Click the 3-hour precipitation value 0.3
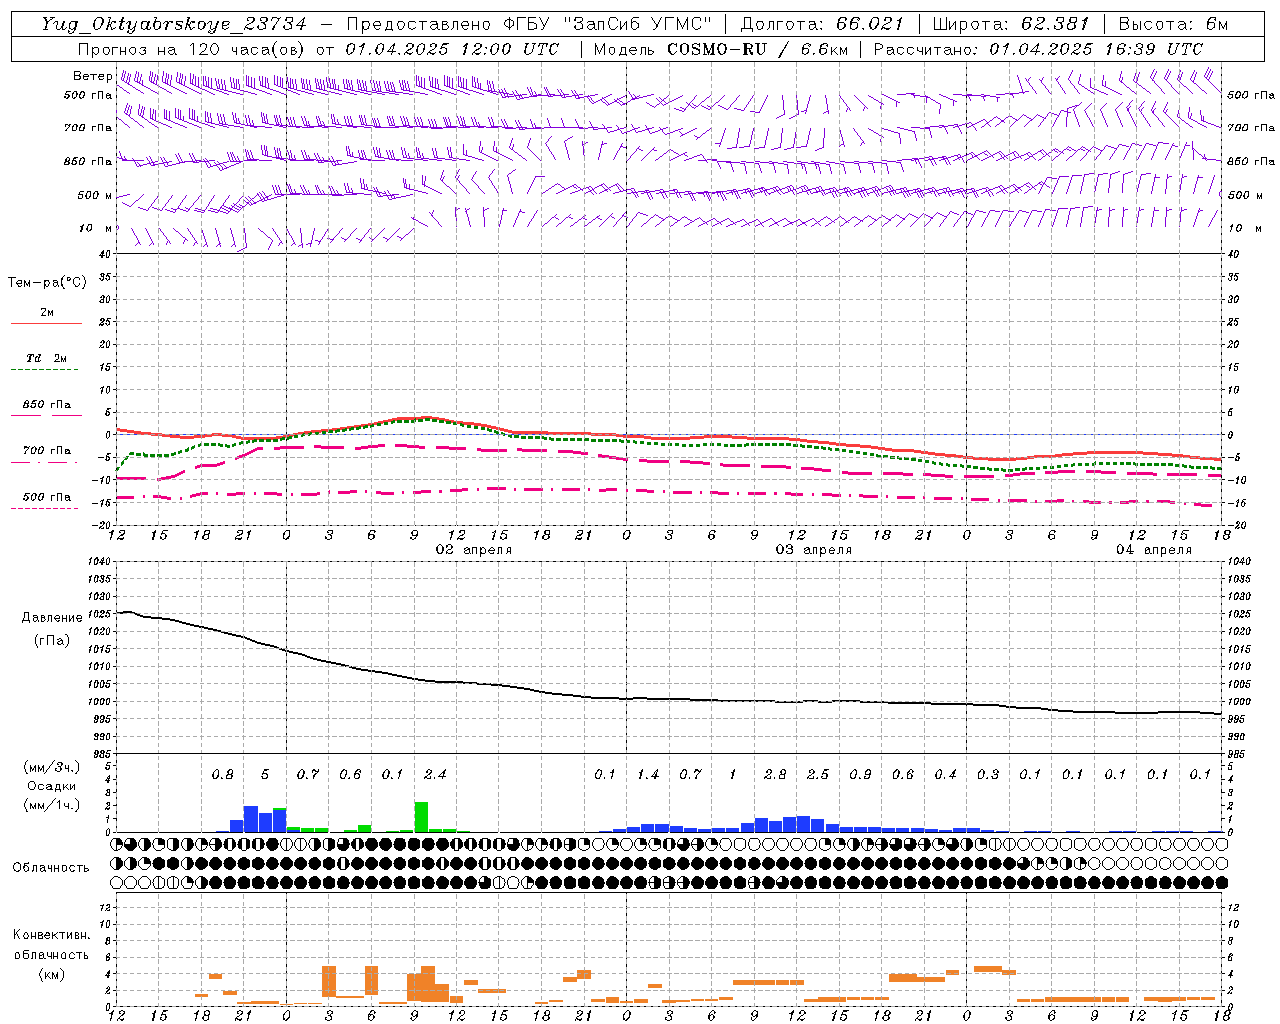Screen dimensions: 1280x1024 (x=988, y=775)
